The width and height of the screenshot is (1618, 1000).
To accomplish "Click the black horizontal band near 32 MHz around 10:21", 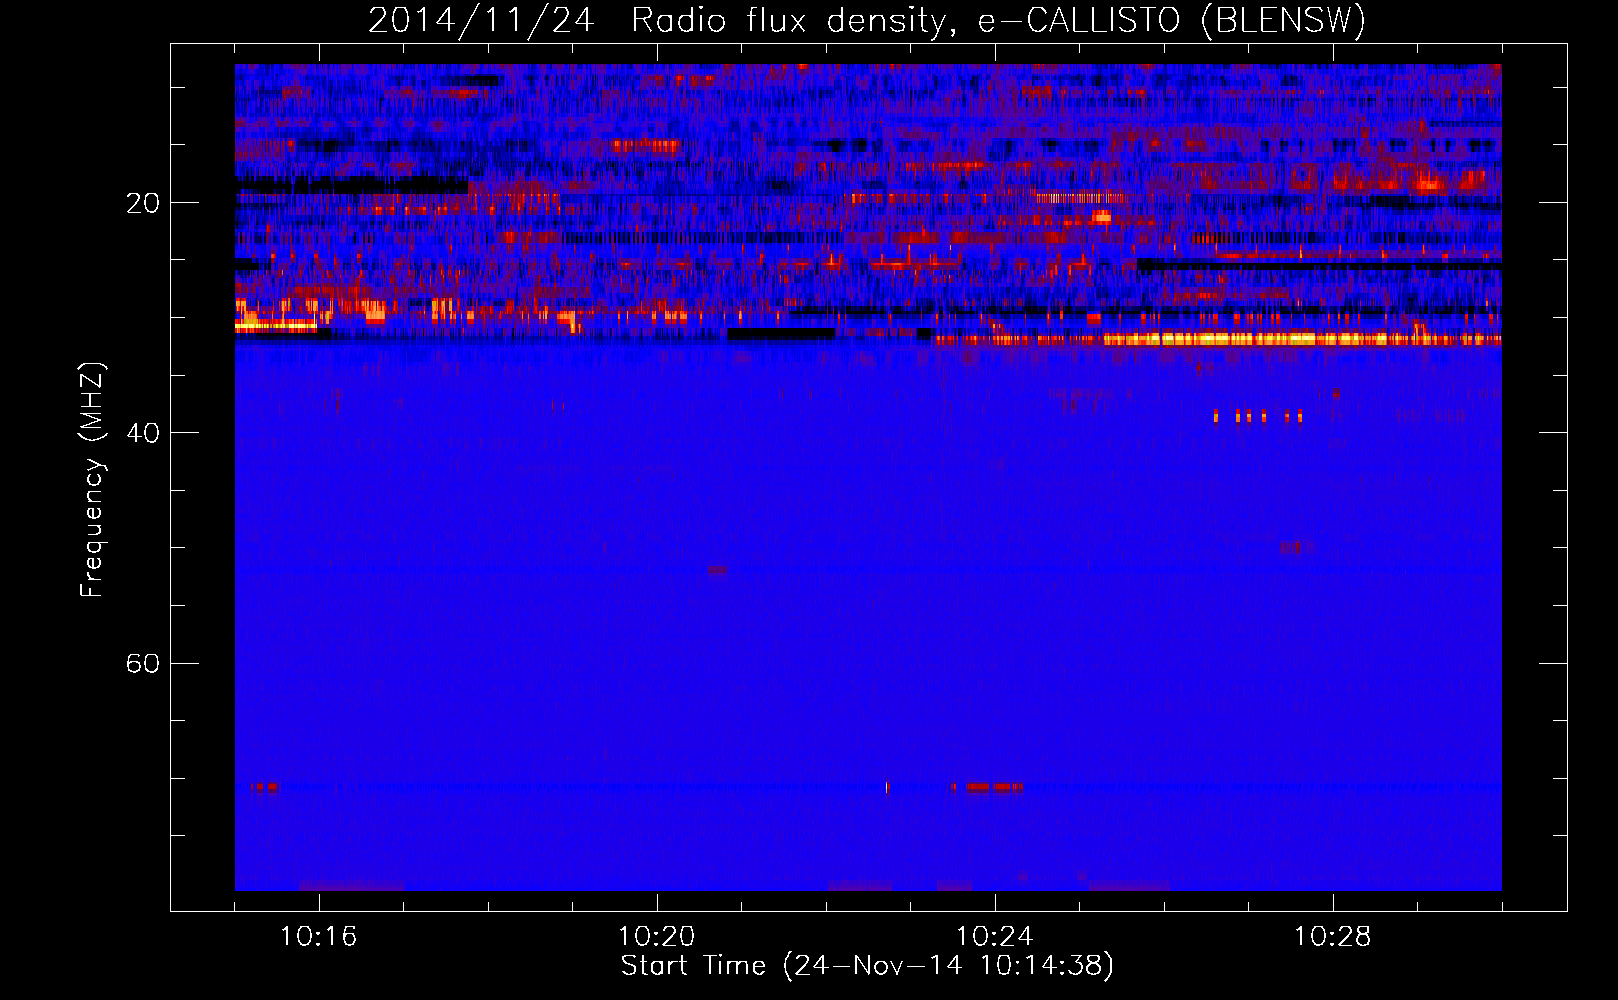I will pos(781,333).
